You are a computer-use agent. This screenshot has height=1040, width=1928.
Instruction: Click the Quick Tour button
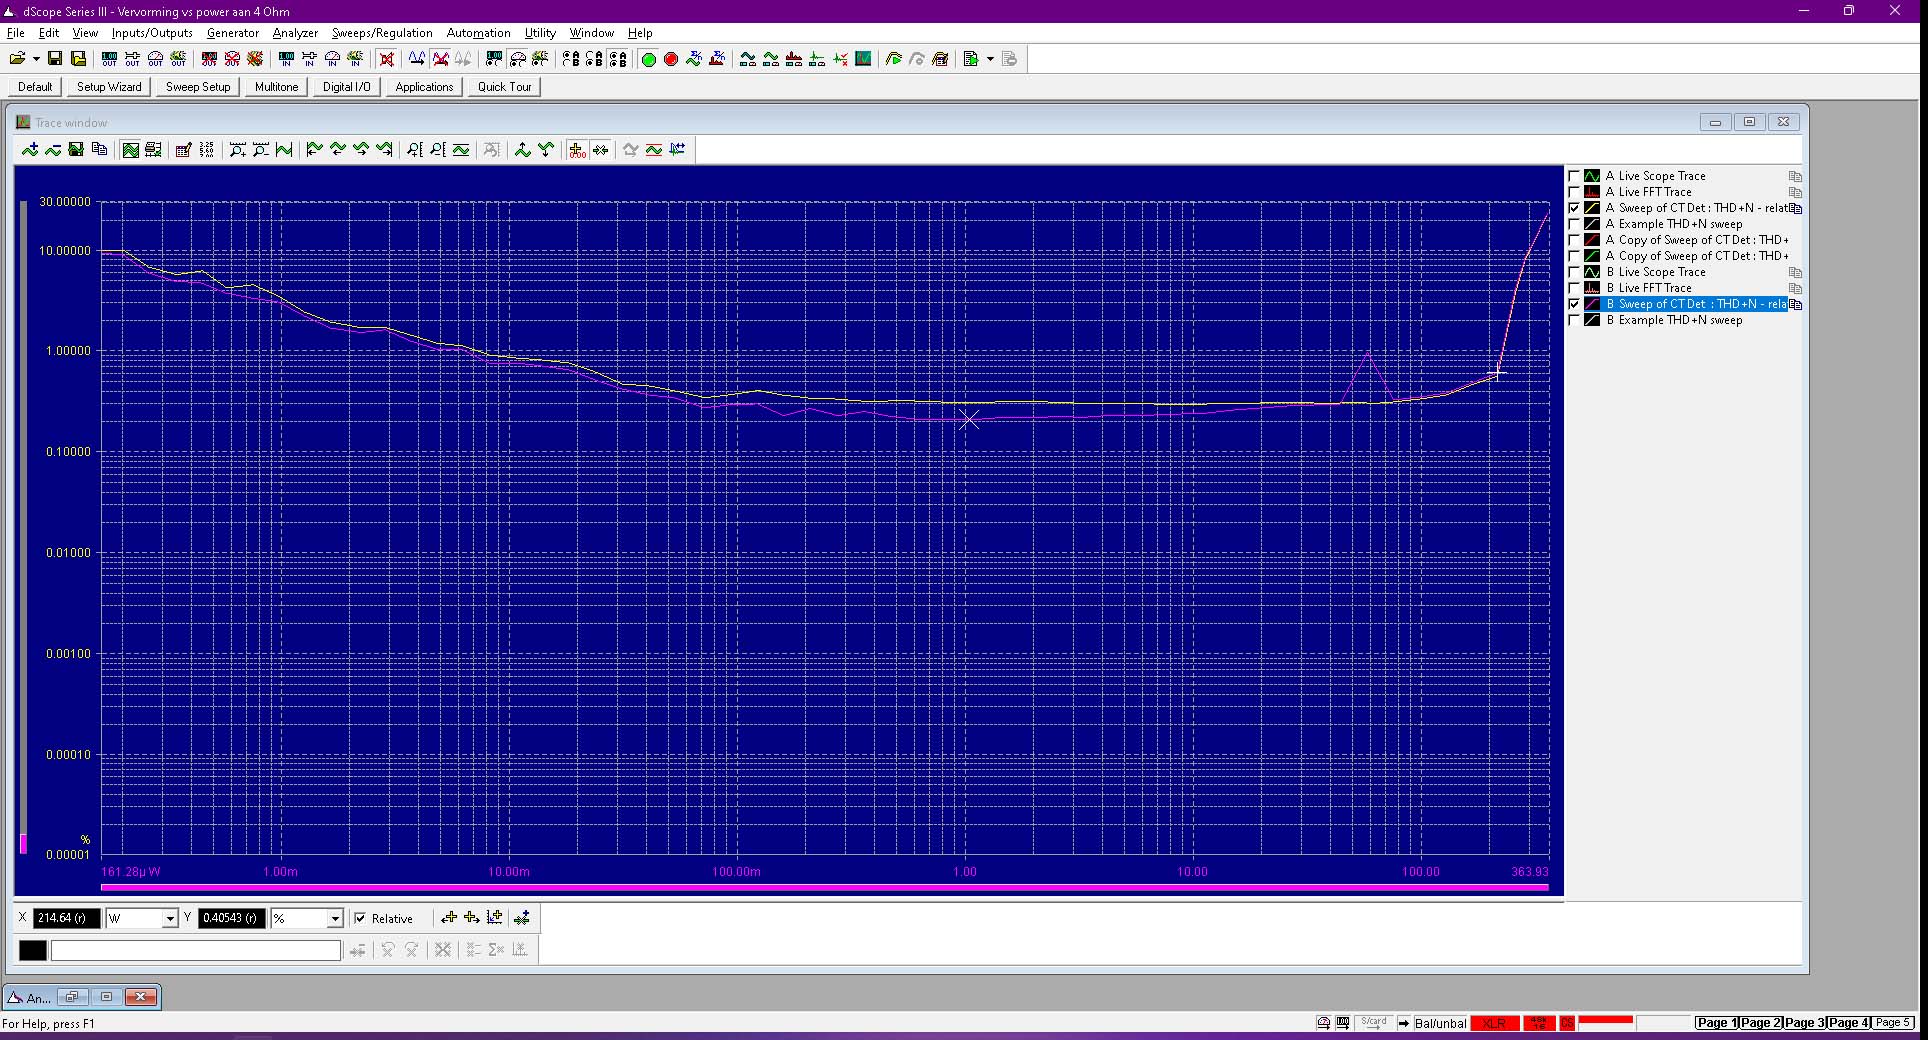pos(504,87)
